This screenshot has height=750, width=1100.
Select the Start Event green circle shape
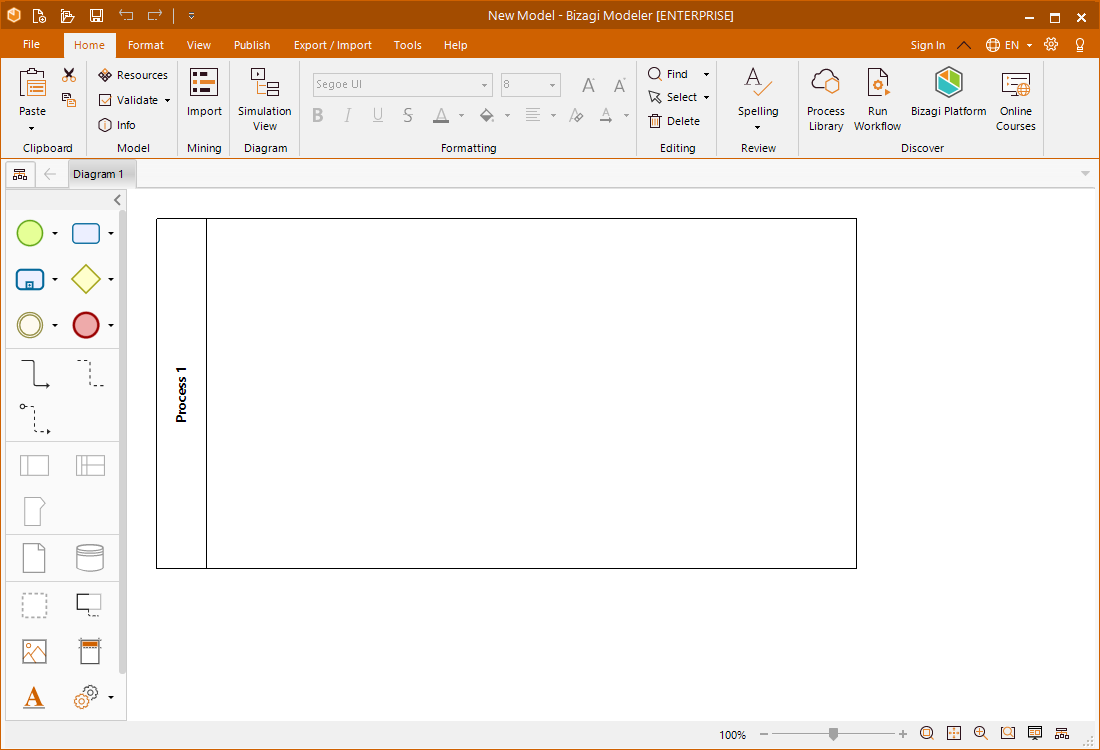tap(29, 233)
